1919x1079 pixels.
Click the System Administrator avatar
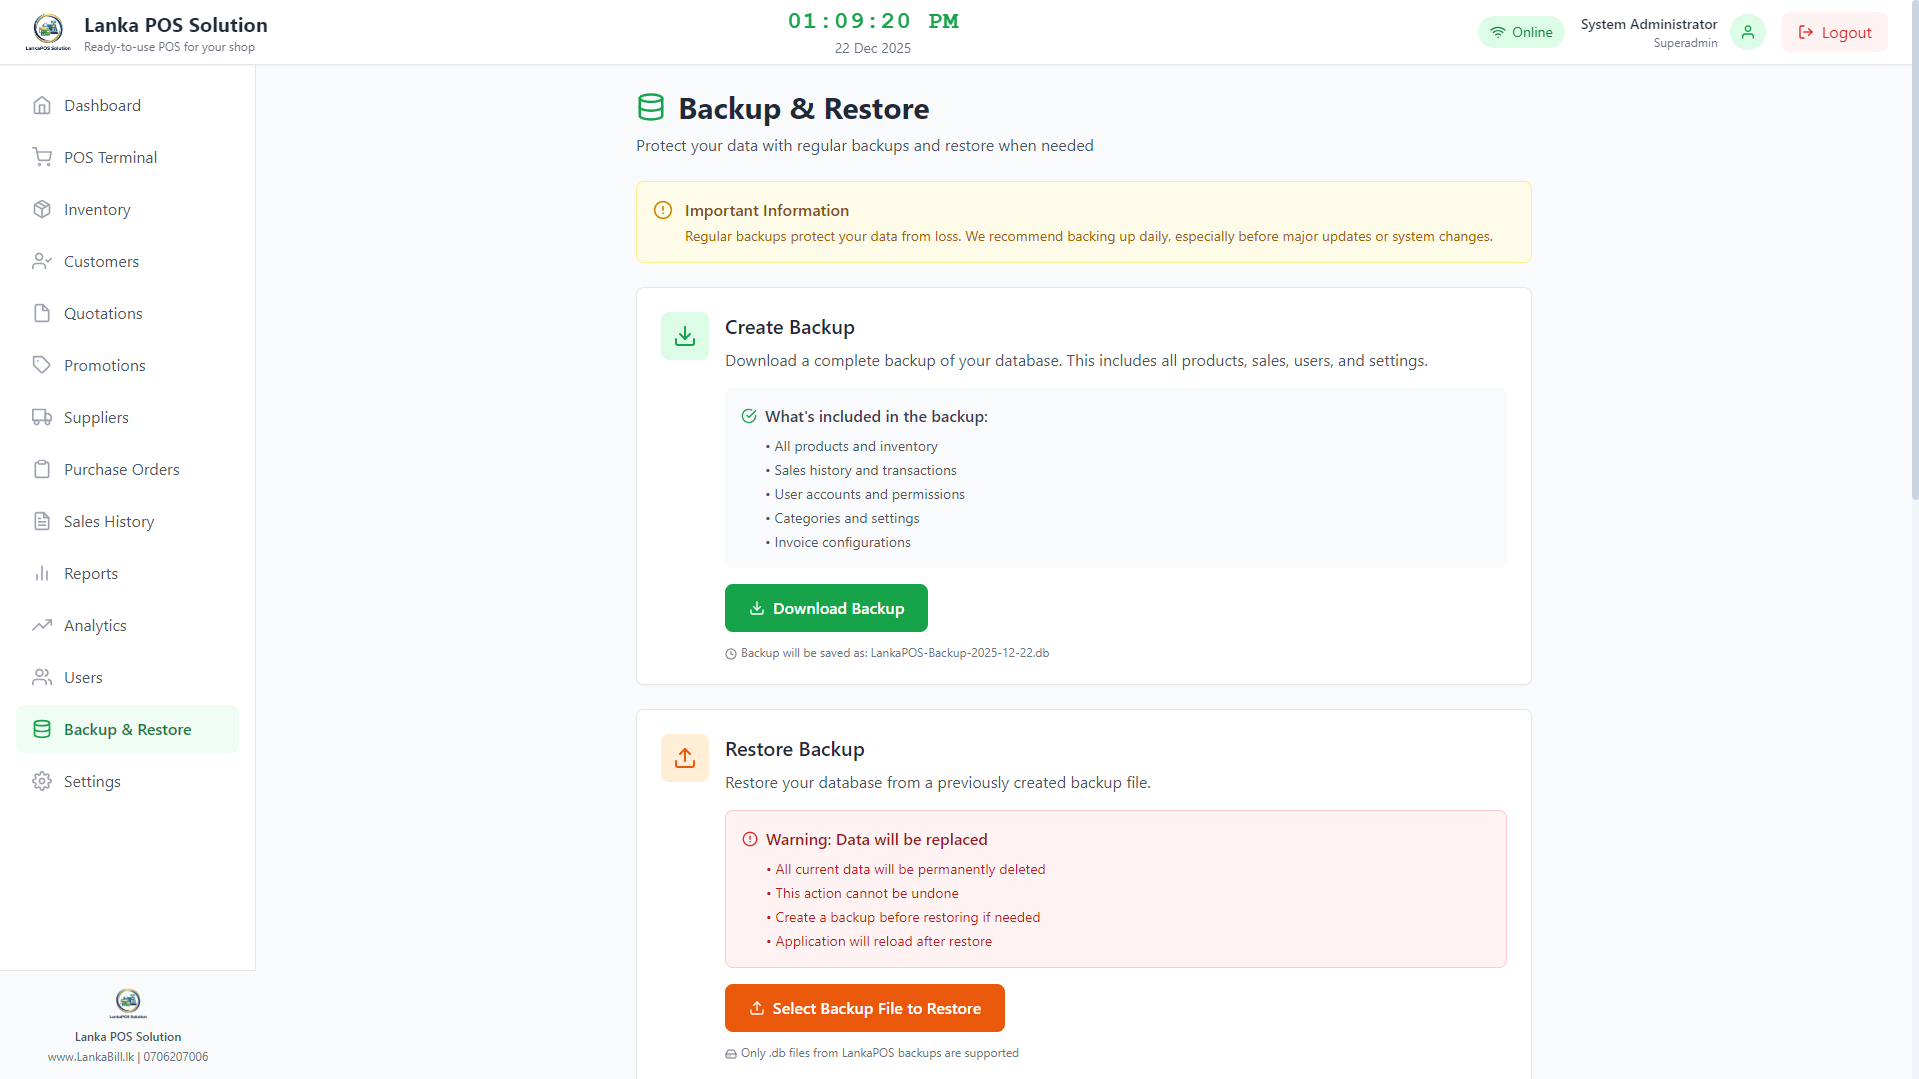click(1746, 32)
